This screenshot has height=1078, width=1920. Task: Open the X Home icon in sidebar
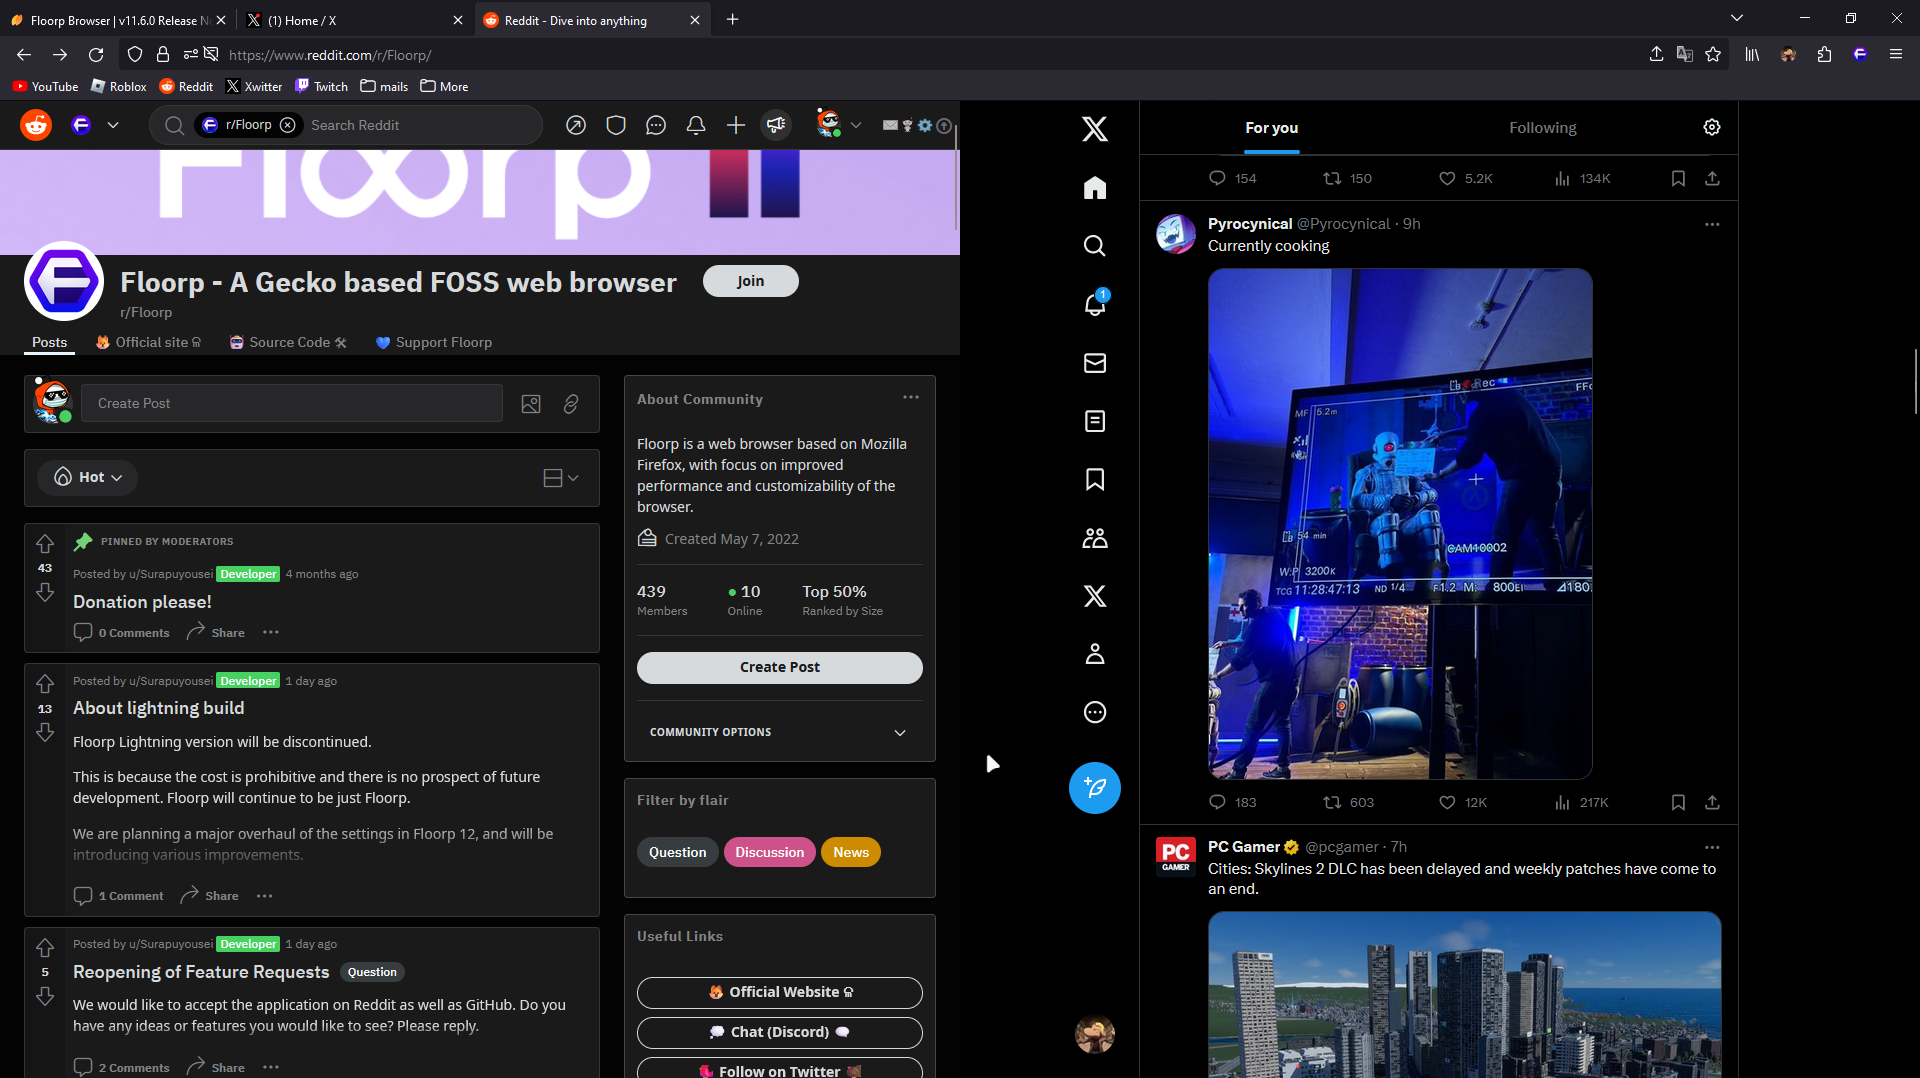1095,188
